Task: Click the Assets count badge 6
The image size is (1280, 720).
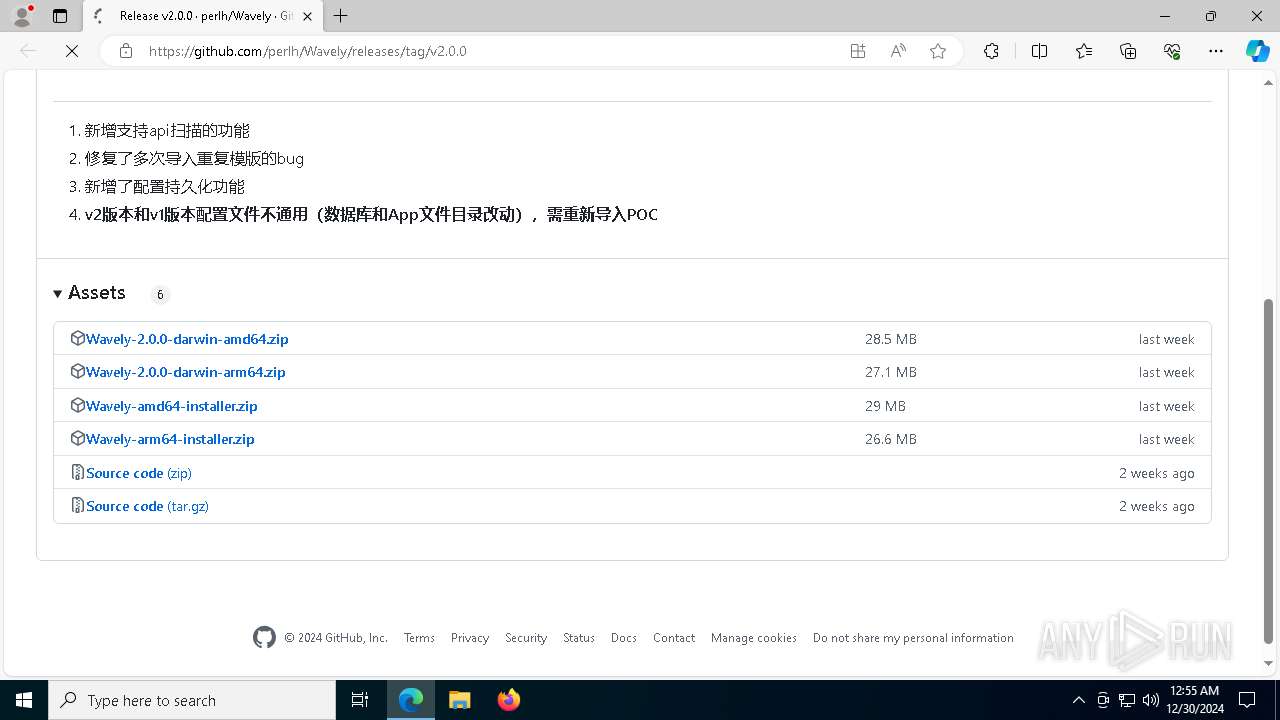Action: point(160,294)
